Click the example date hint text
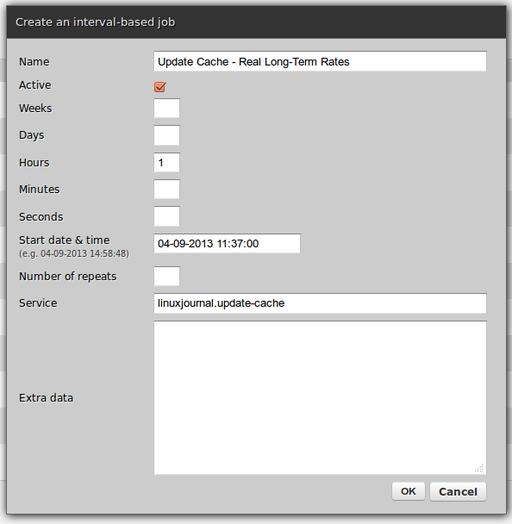The height and width of the screenshot is (524, 512). (x=74, y=254)
